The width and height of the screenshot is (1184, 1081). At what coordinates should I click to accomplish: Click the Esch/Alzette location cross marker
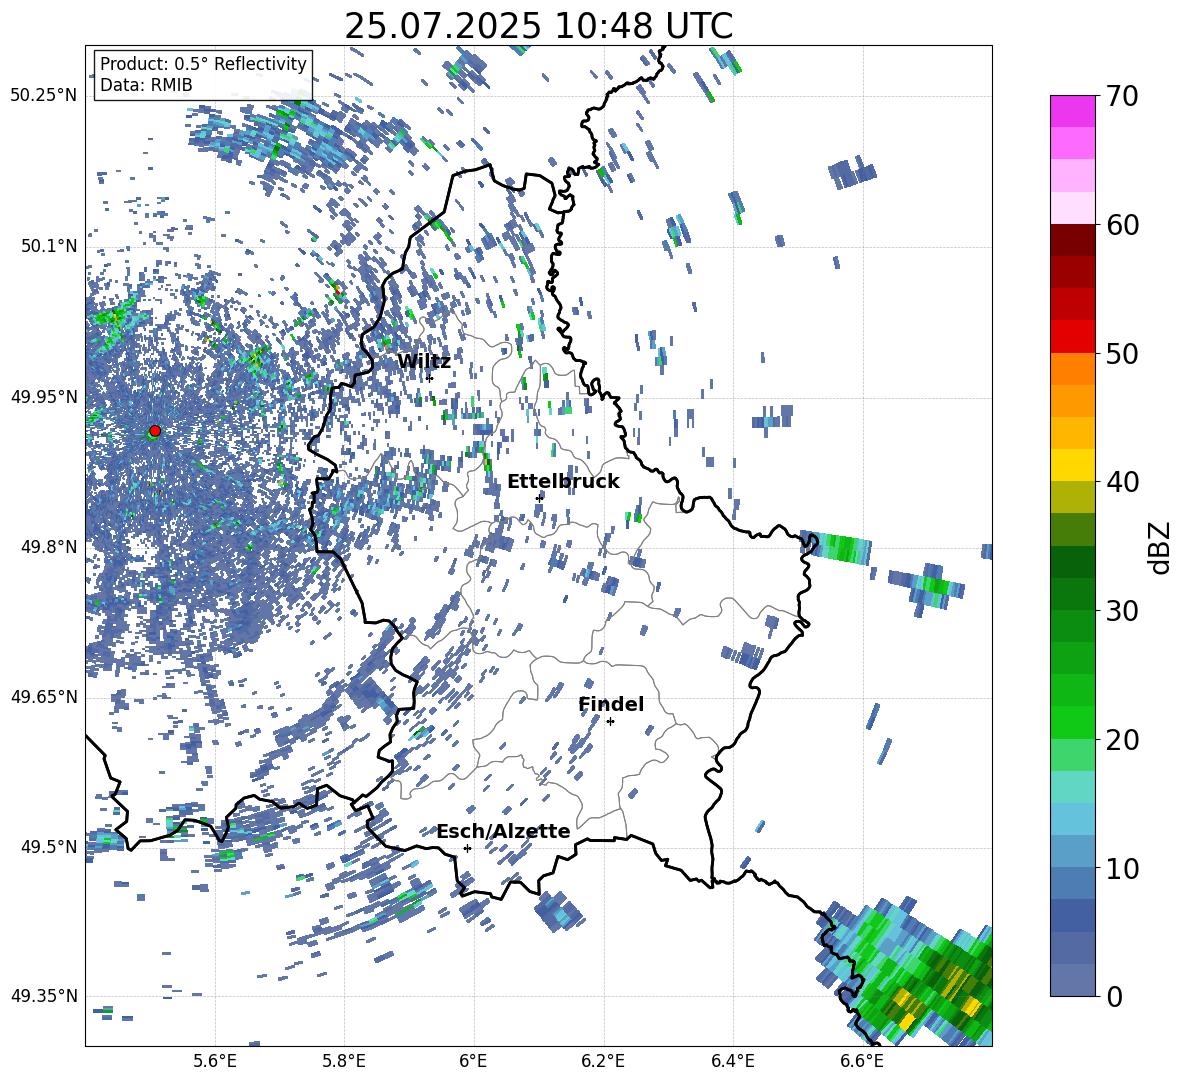[467, 848]
